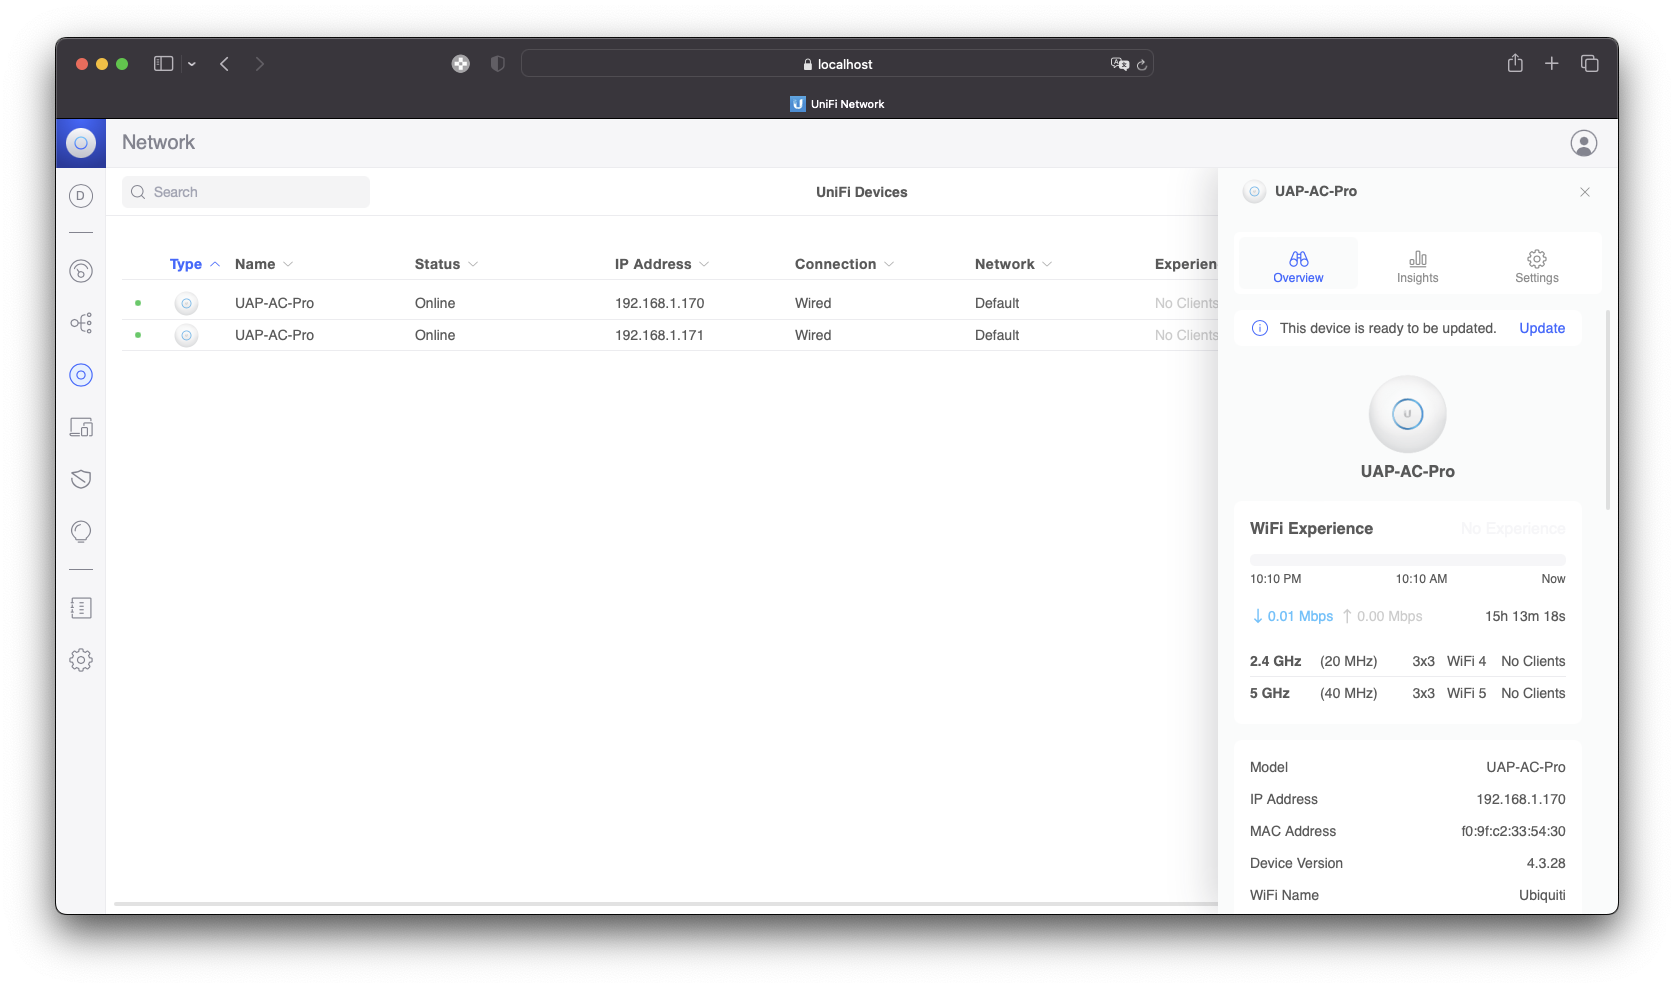Open the Status column dropdown
Screen dimensions: 1674x988
tap(473, 264)
